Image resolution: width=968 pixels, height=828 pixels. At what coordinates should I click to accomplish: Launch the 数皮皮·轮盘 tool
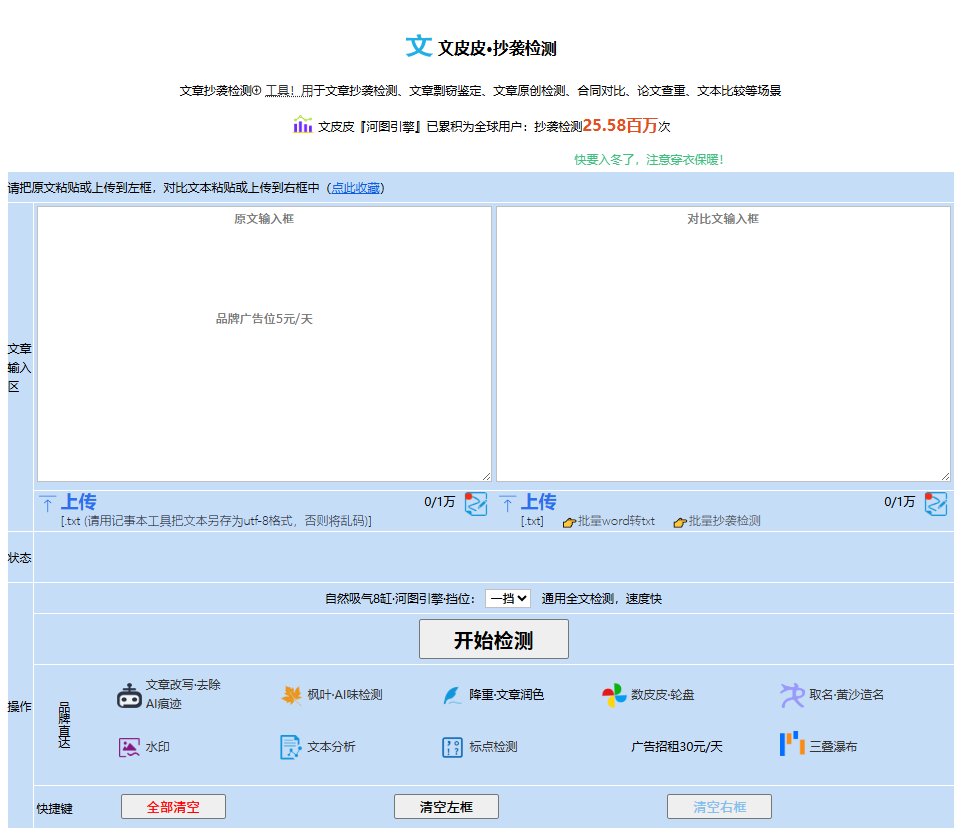pyautogui.click(x=648, y=695)
